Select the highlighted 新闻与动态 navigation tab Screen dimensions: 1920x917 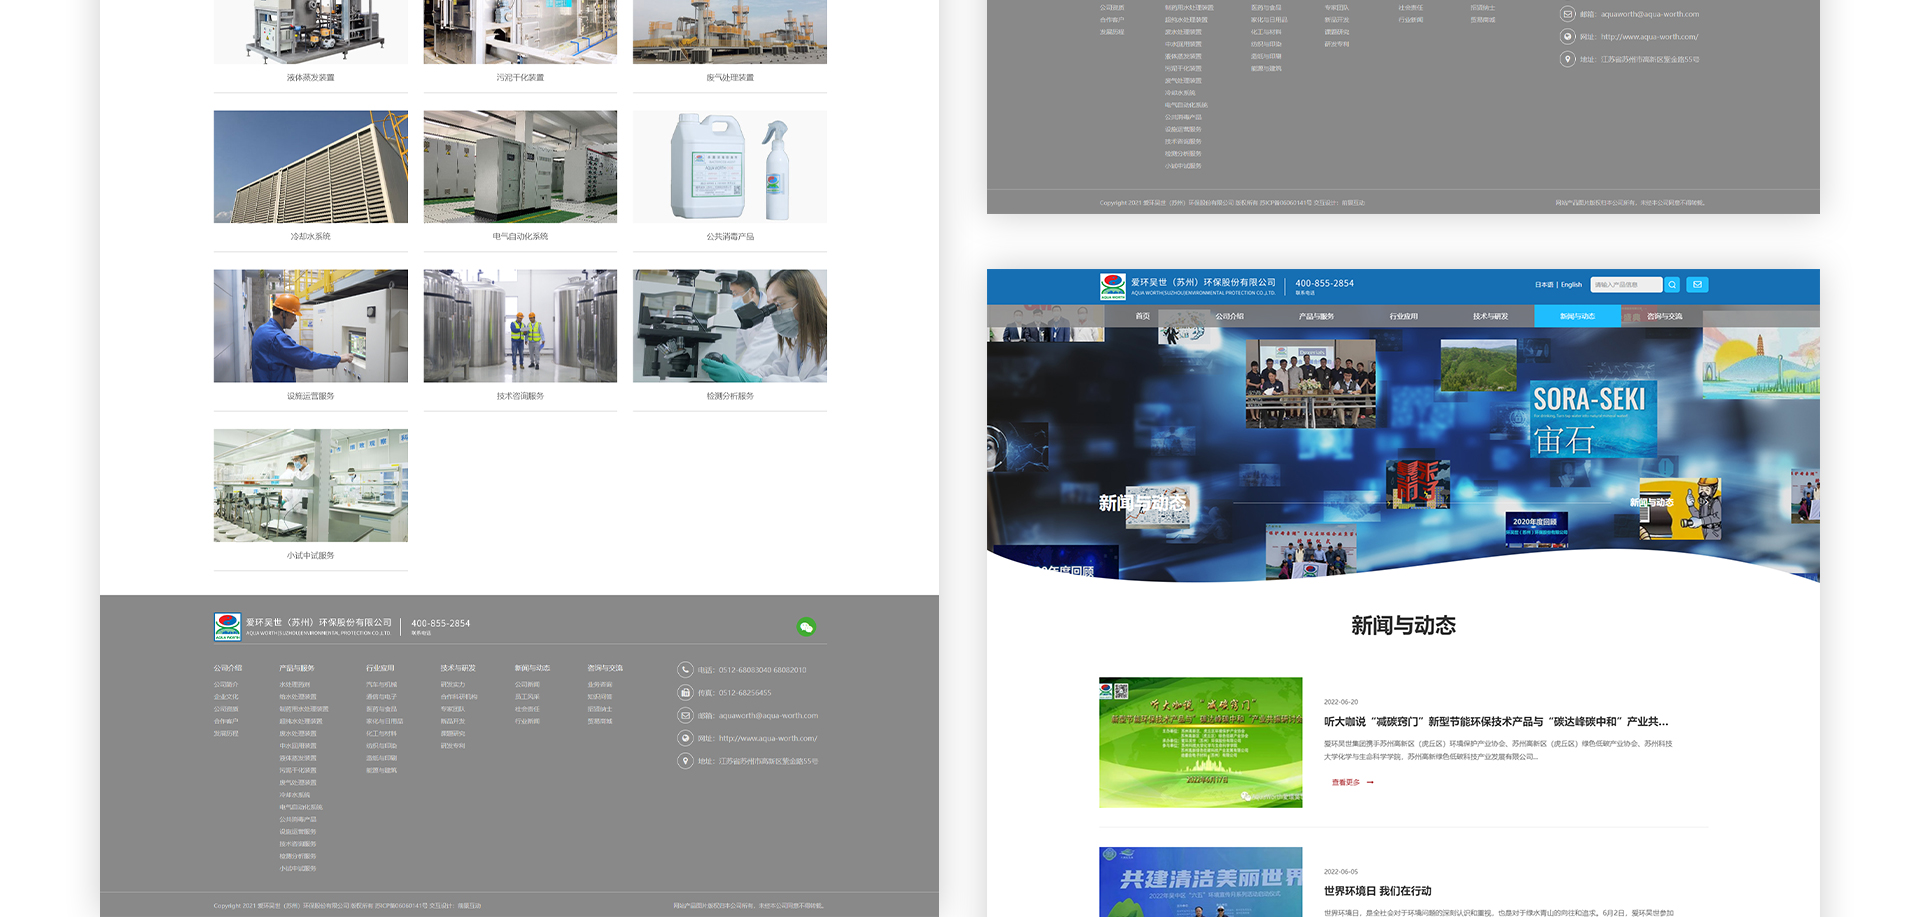click(1577, 316)
